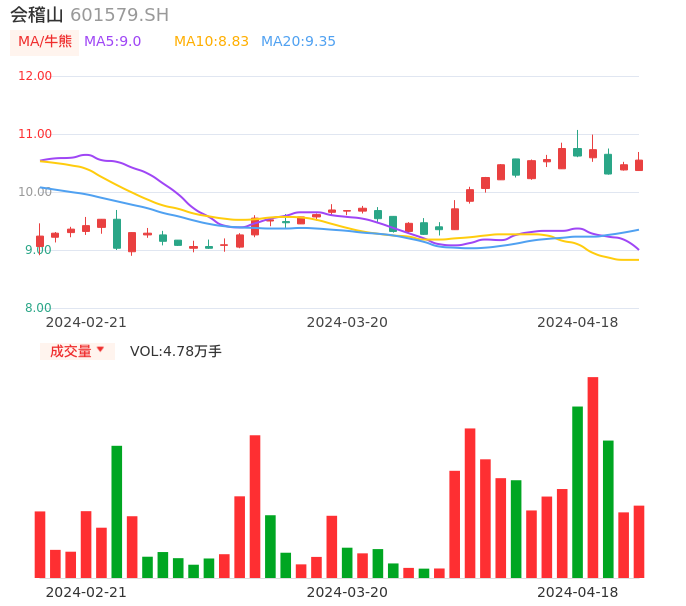Select the tallest red volume bar

593,478
